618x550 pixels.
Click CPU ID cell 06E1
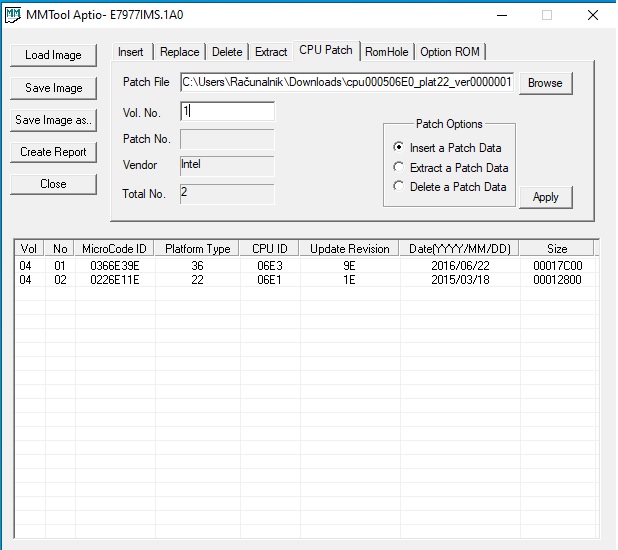[270, 280]
